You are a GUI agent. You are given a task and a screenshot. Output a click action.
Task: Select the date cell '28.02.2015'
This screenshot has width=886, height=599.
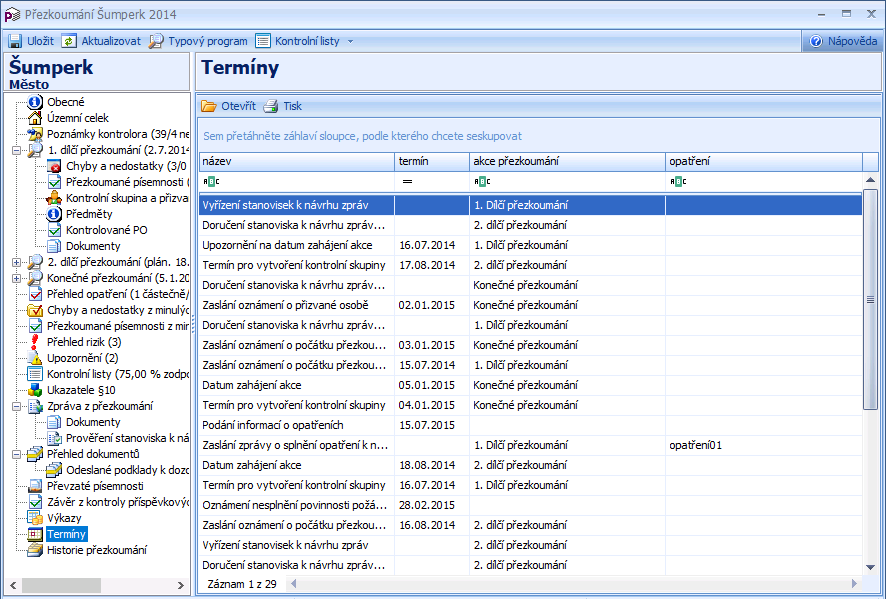[x=432, y=505]
